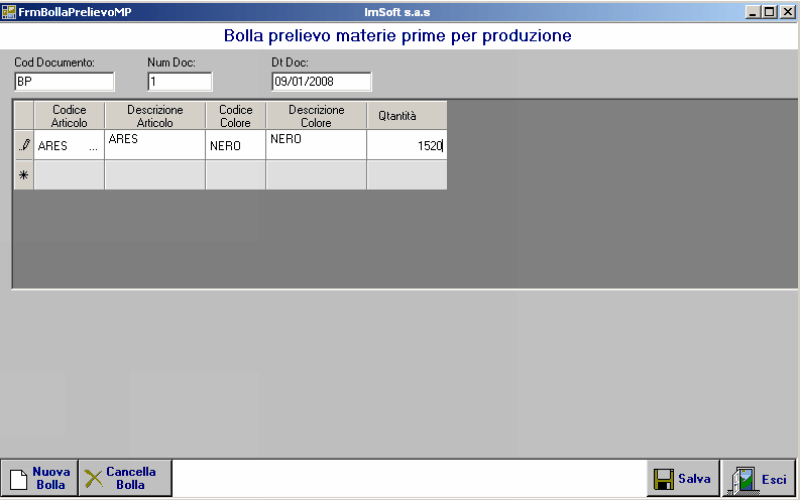Viewport: 800px width, 500px height.
Task: Select the Codice Articolo cell ARES
Action: [x=69, y=145]
